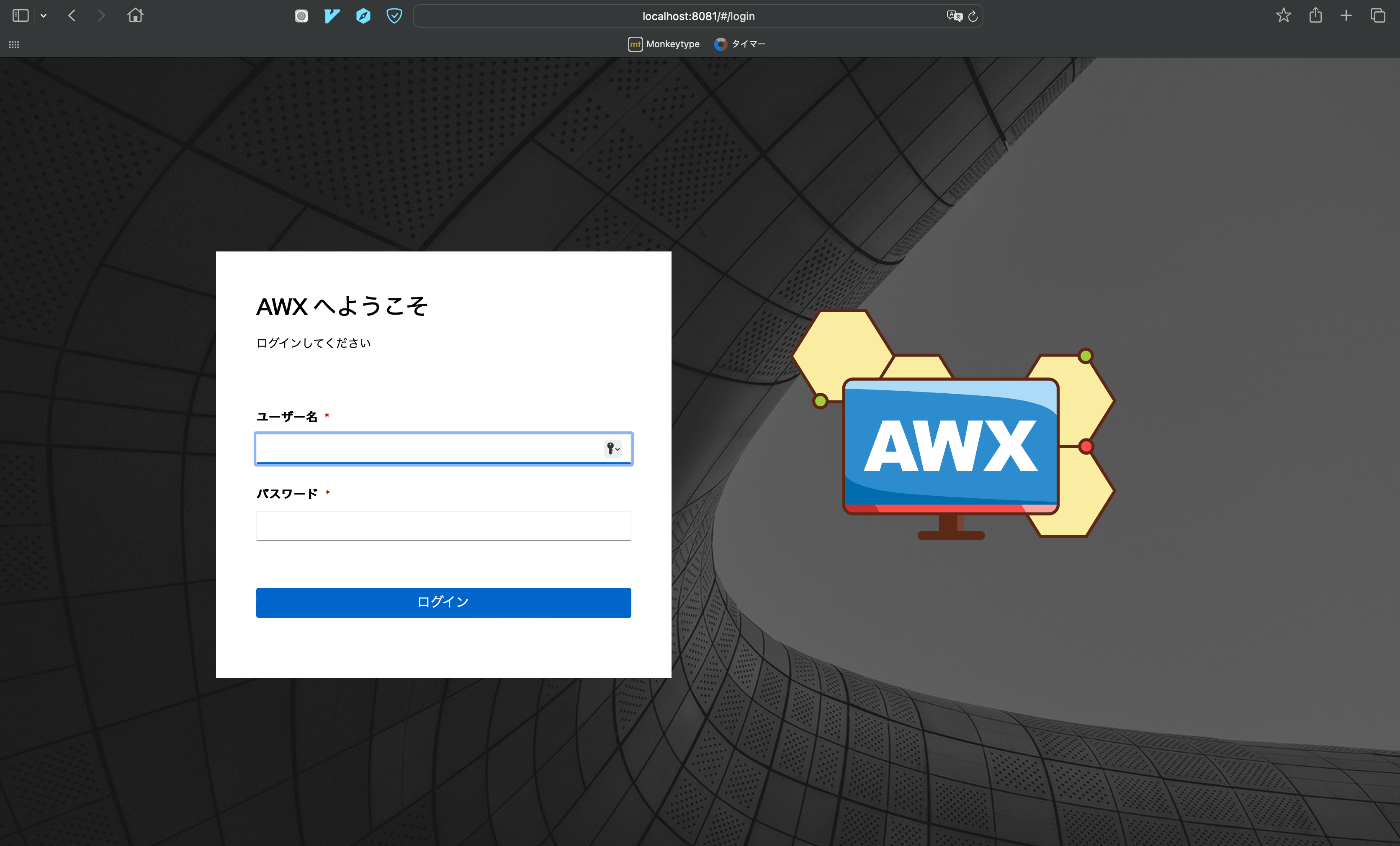
Task: Go forward to the next page
Action: pyautogui.click(x=101, y=16)
